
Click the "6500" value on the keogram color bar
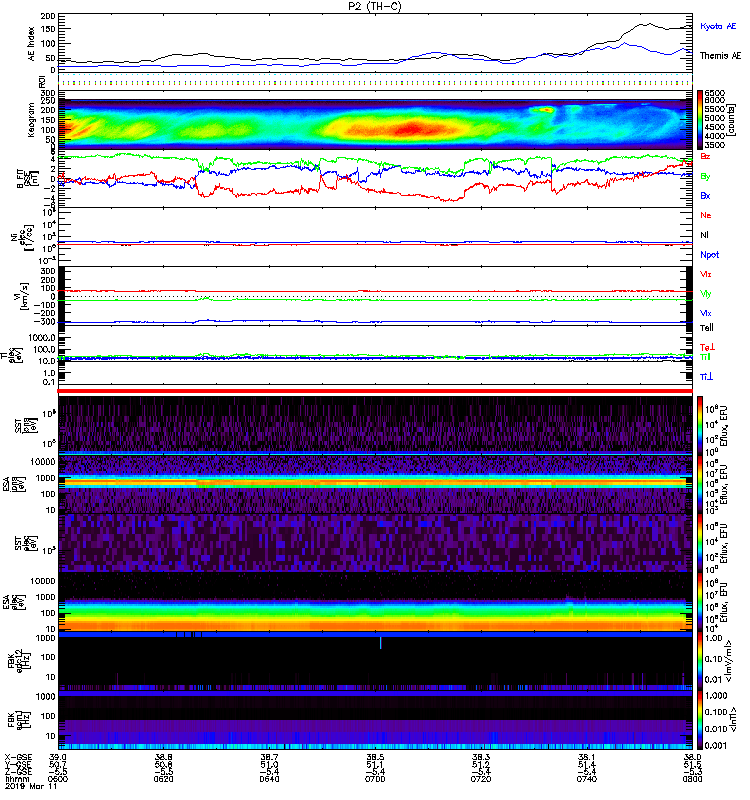pyautogui.click(x=715, y=93)
